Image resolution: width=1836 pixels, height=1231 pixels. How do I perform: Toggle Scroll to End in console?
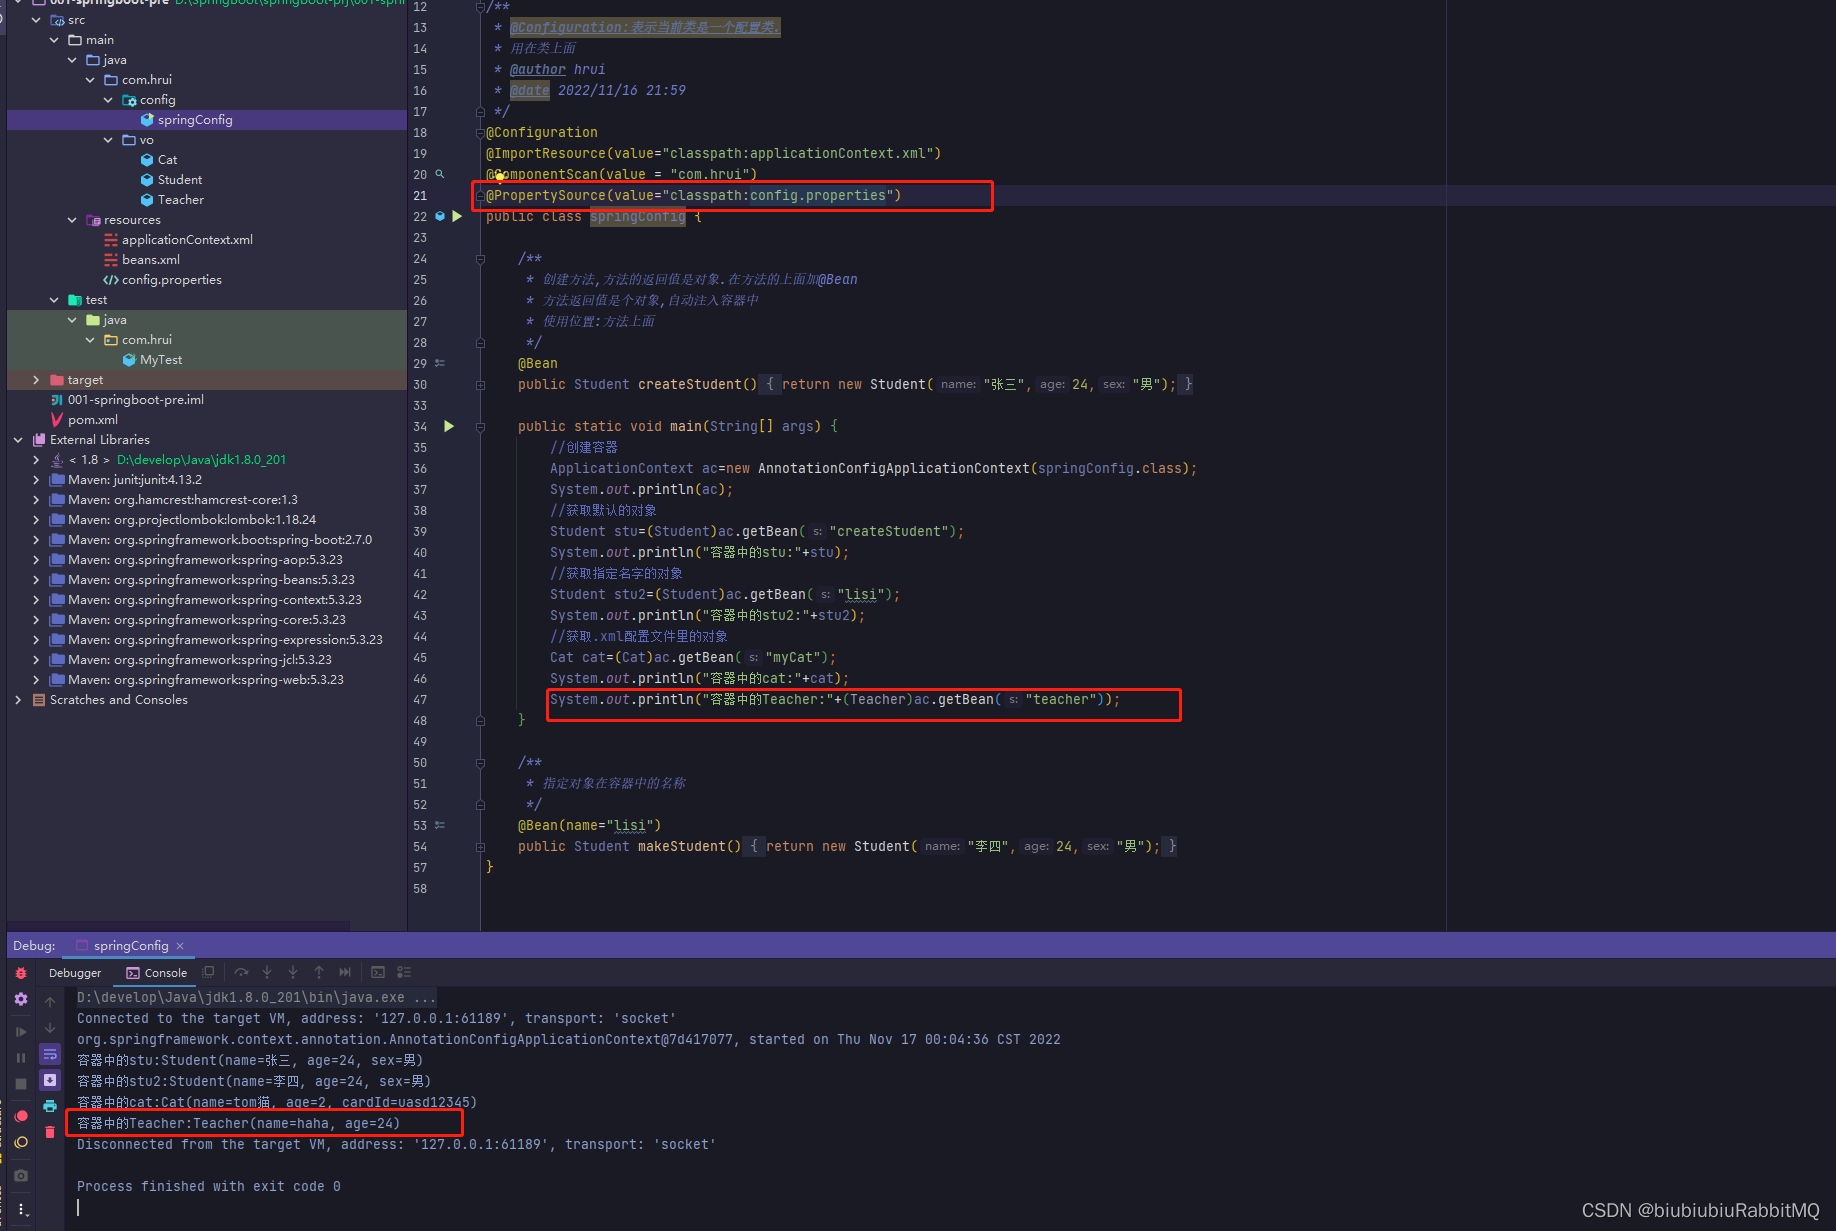(x=50, y=1080)
